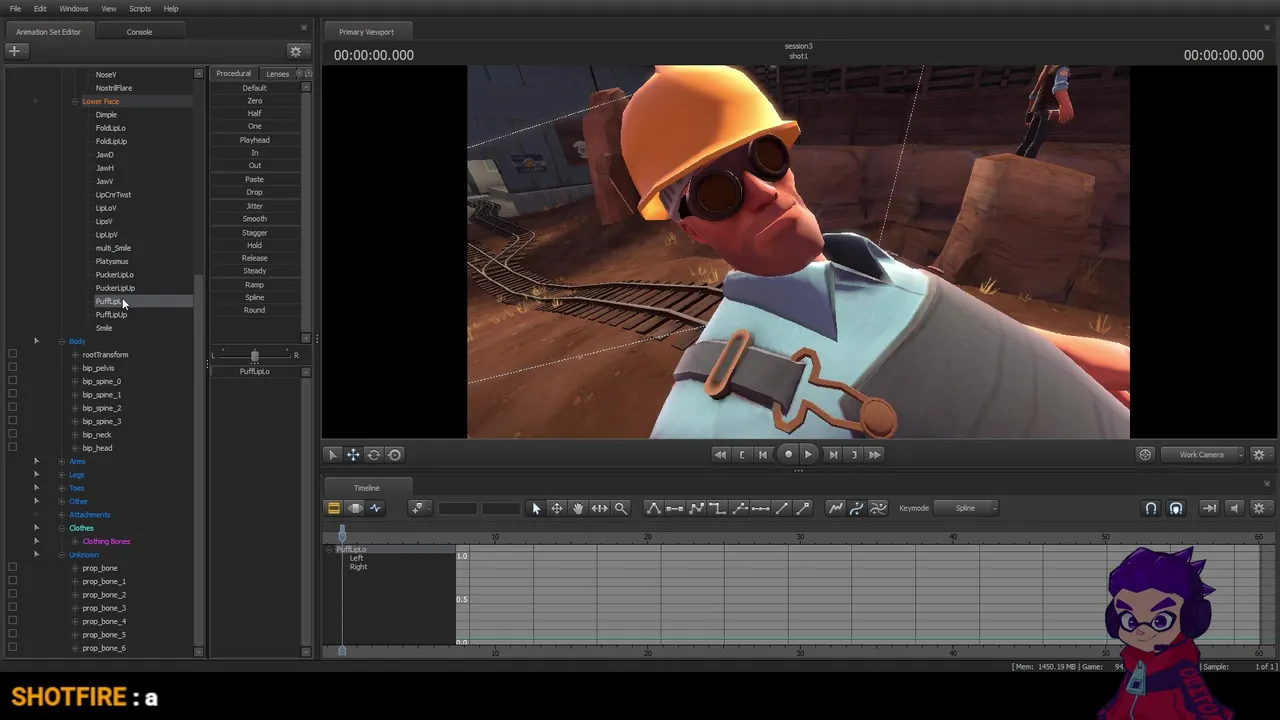This screenshot has height=720, width=1280.
Task: Apply the Zero procedural preset
Action: coord(255,101)
